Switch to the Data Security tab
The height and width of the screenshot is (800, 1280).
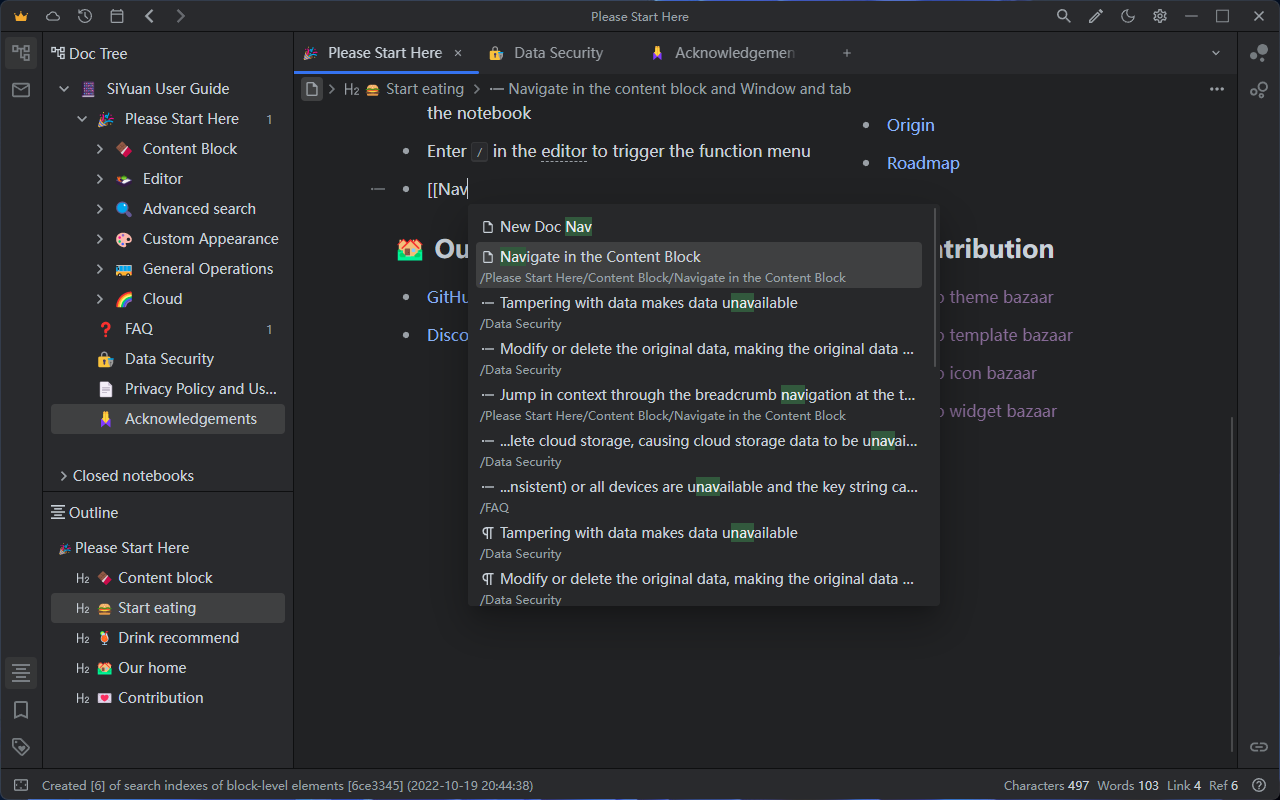tap(558, 53)
